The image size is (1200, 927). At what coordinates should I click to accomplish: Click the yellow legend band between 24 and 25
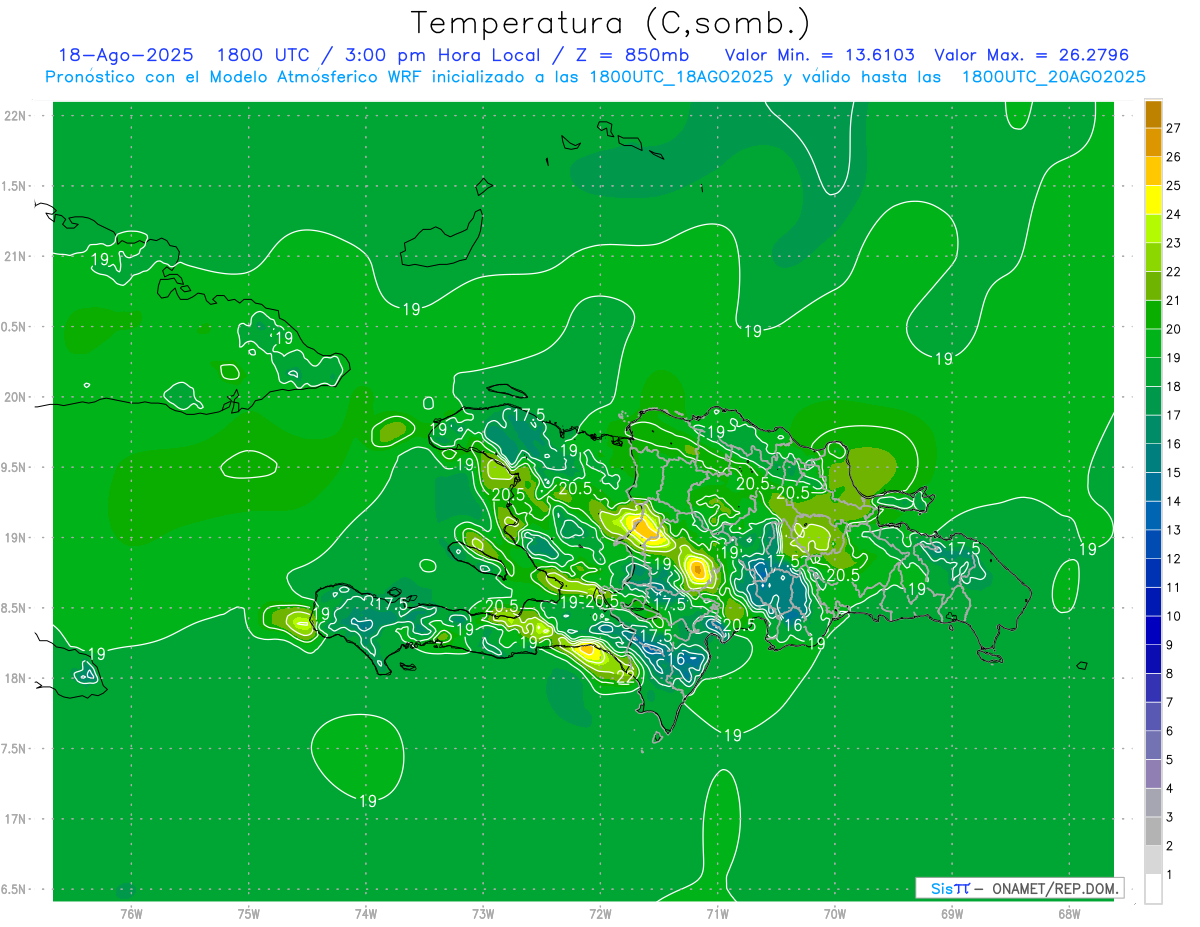(1153, 200)
